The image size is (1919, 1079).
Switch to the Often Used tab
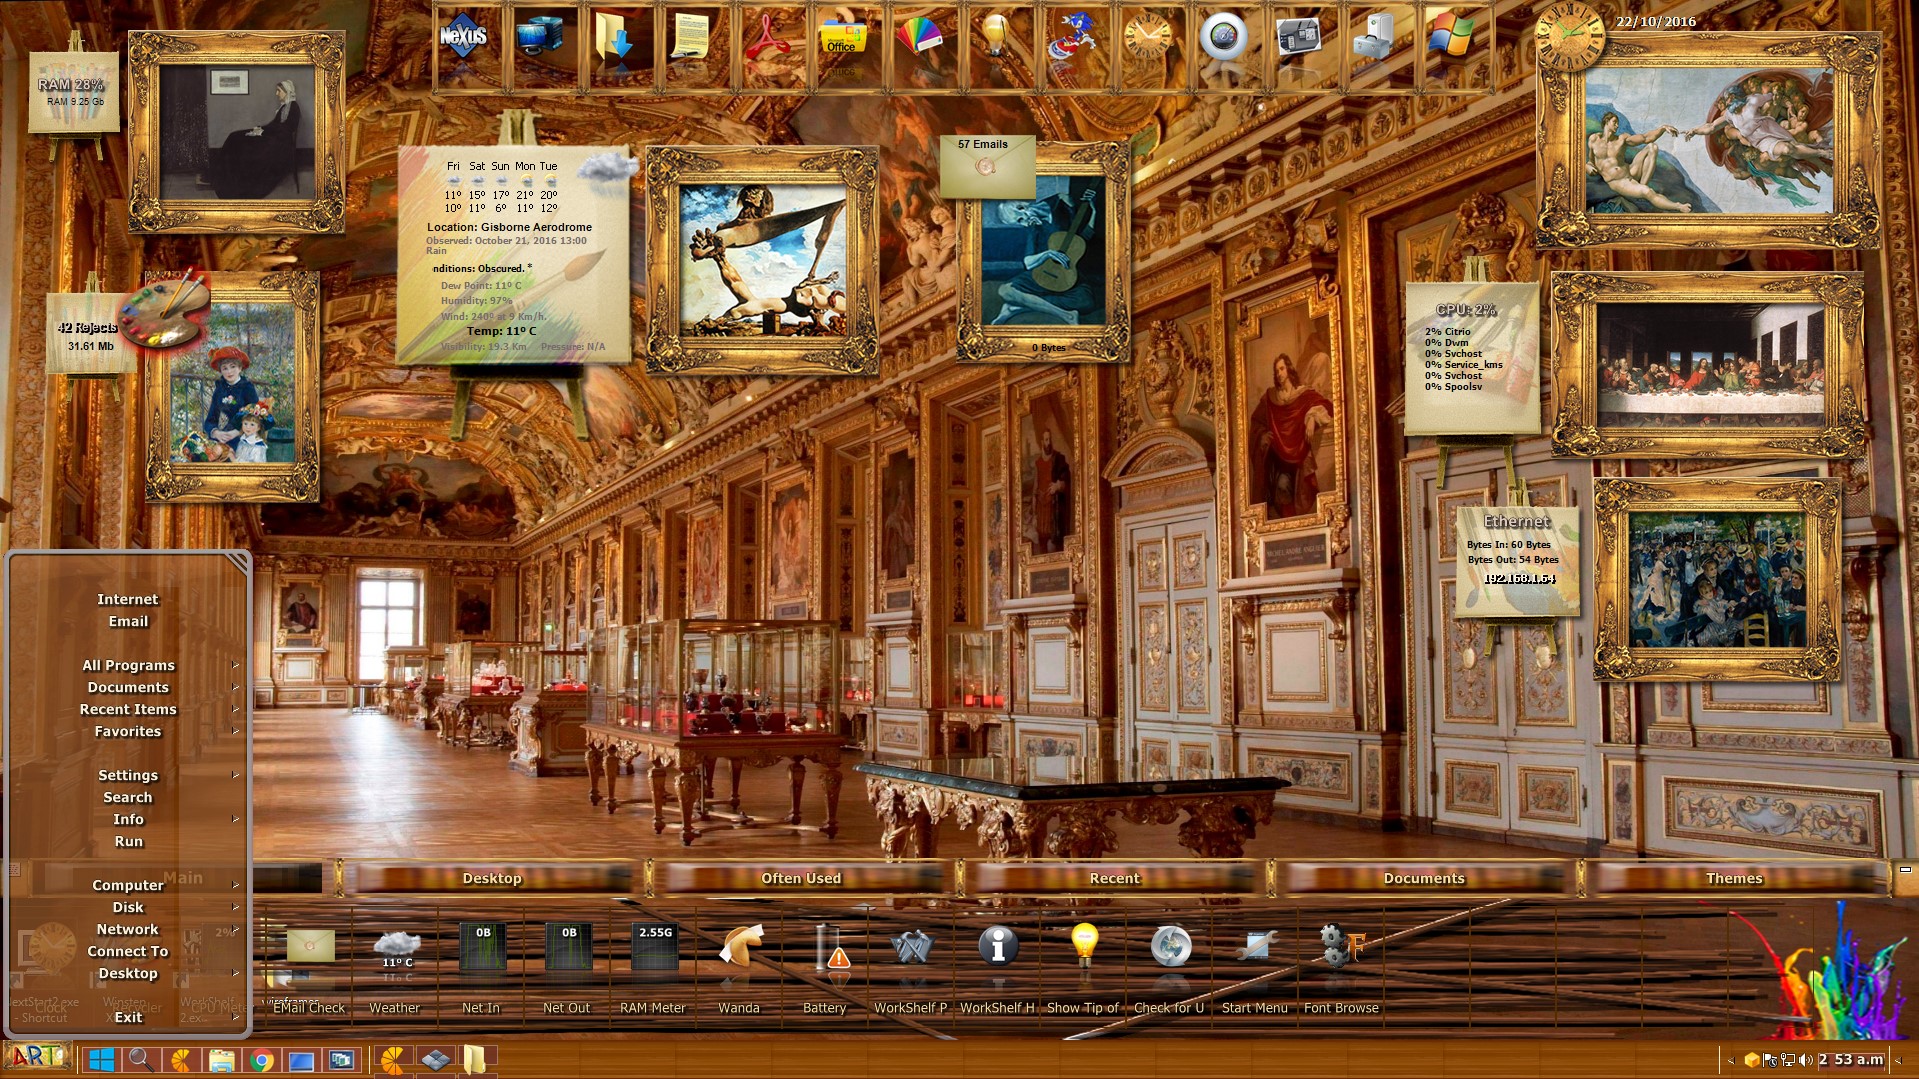point(801,878)
